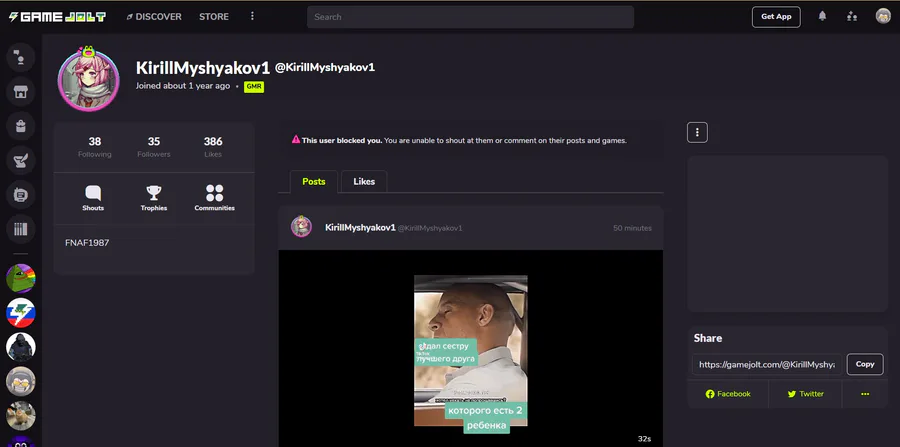Open the storefront icon in left sidebar
Screen dimensions: 900x447
21,92
